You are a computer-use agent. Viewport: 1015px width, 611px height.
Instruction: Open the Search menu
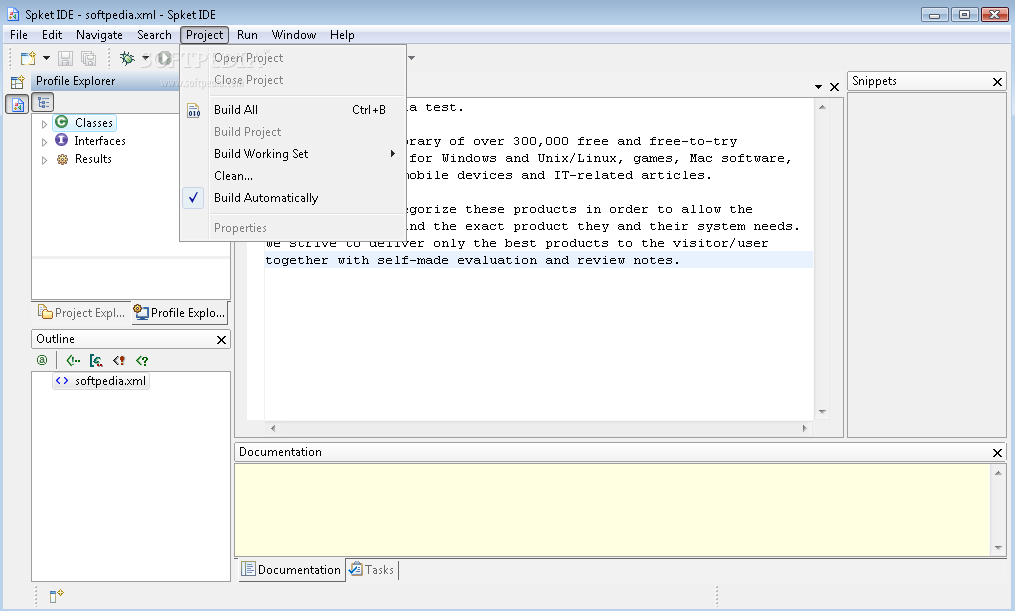coord(154,35)
